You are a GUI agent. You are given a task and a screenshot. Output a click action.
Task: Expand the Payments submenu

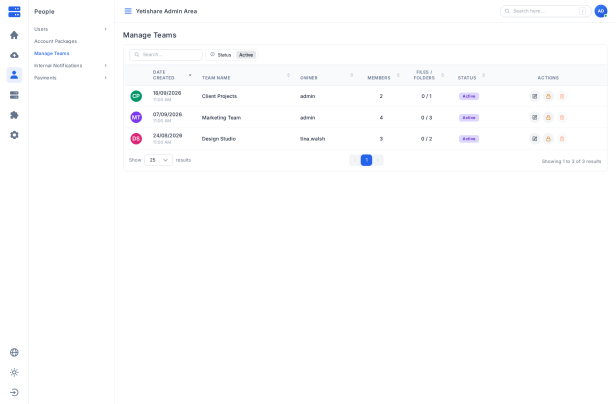coord(70,78)
